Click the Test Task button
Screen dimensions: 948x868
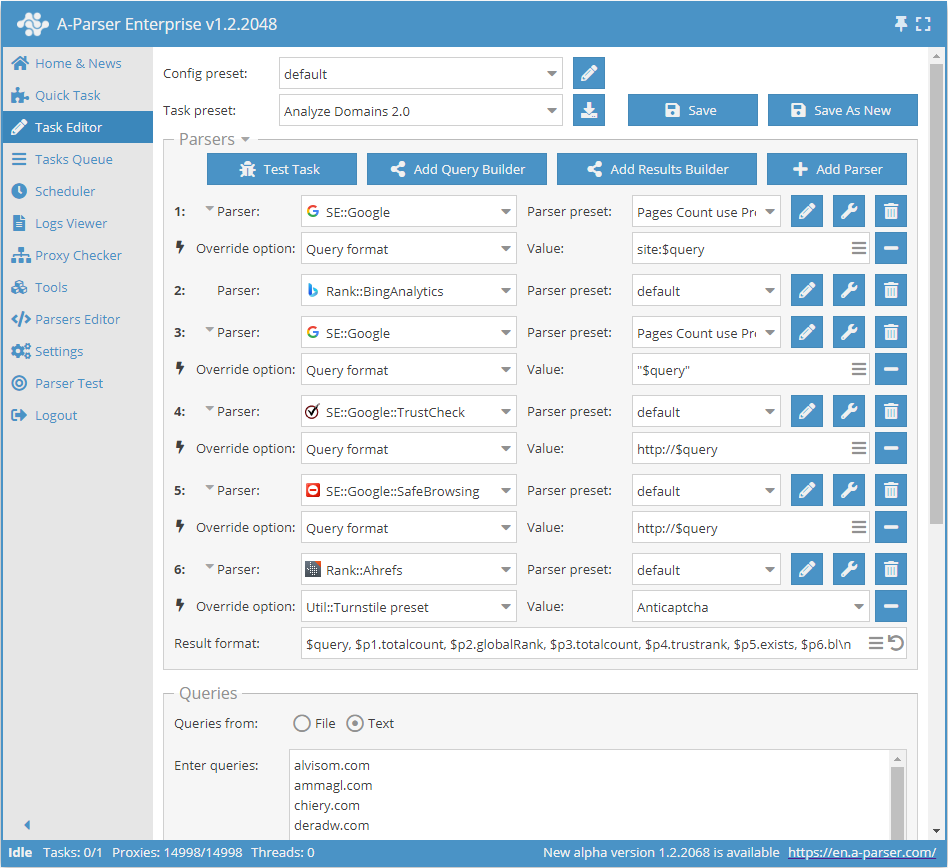(x=281, y=169)
